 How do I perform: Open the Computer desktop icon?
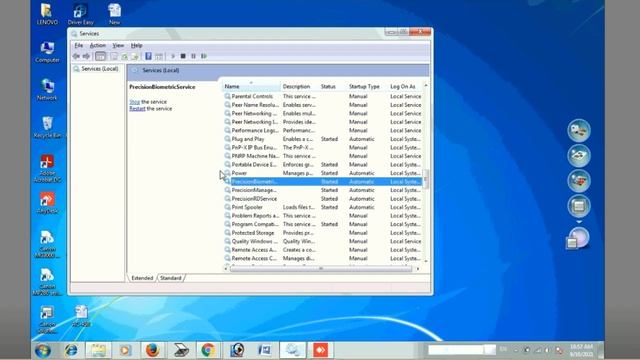click(47, 52)
